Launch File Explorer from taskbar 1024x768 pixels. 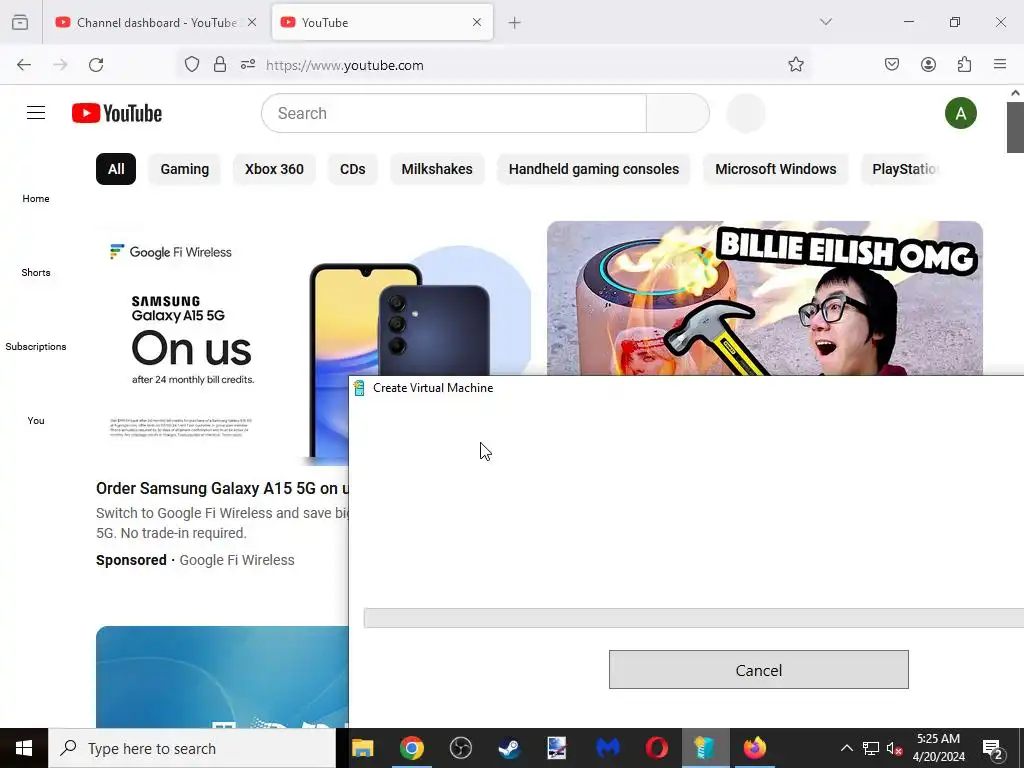pos(362,748)
